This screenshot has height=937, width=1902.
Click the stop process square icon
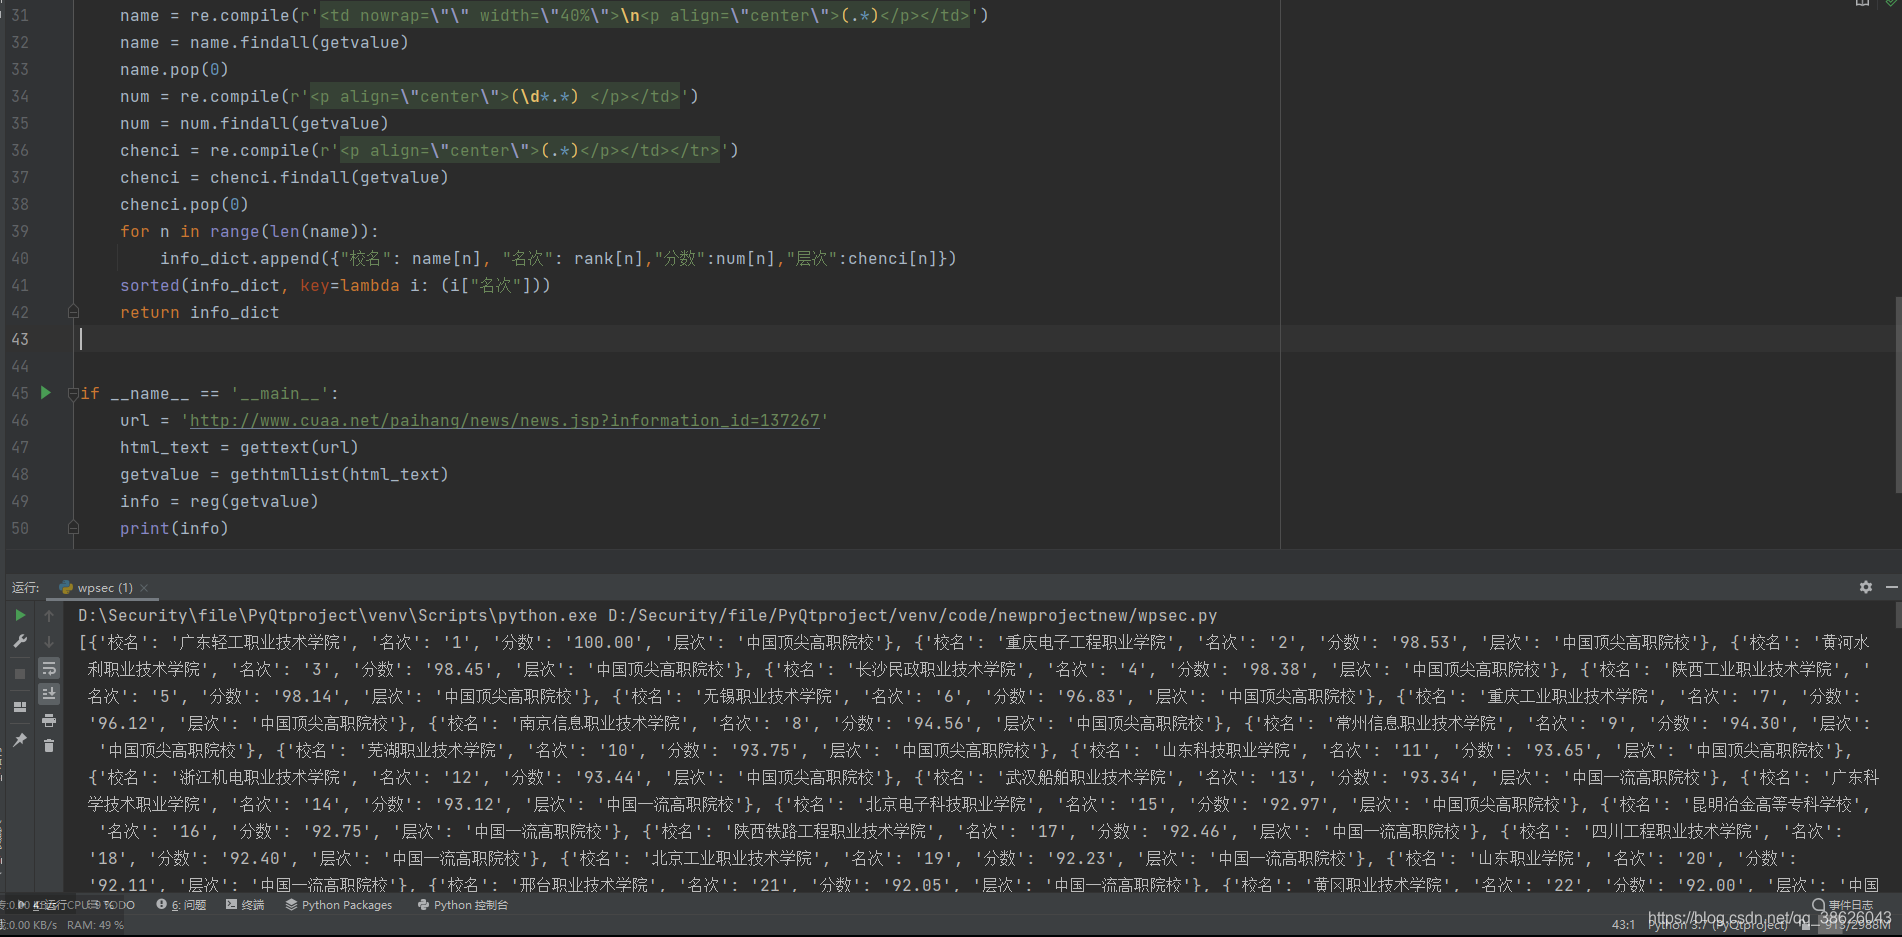[20, 673]
